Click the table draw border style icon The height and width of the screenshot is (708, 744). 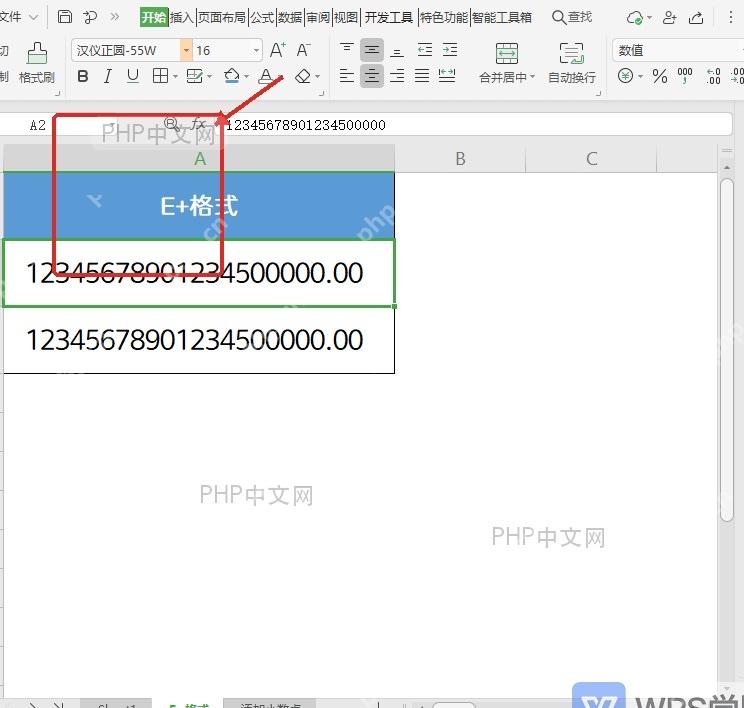(x=195, y=76)
